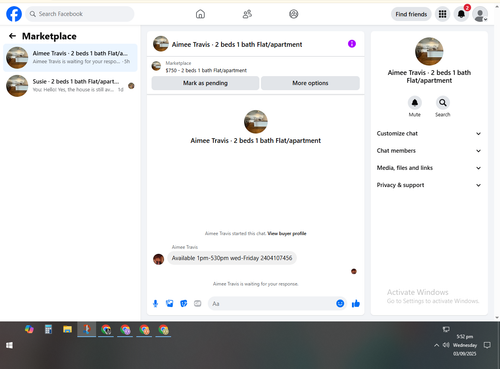Show hidden system tray icons
This screenshot has height=369, width=500.
(x=436, y=345)
